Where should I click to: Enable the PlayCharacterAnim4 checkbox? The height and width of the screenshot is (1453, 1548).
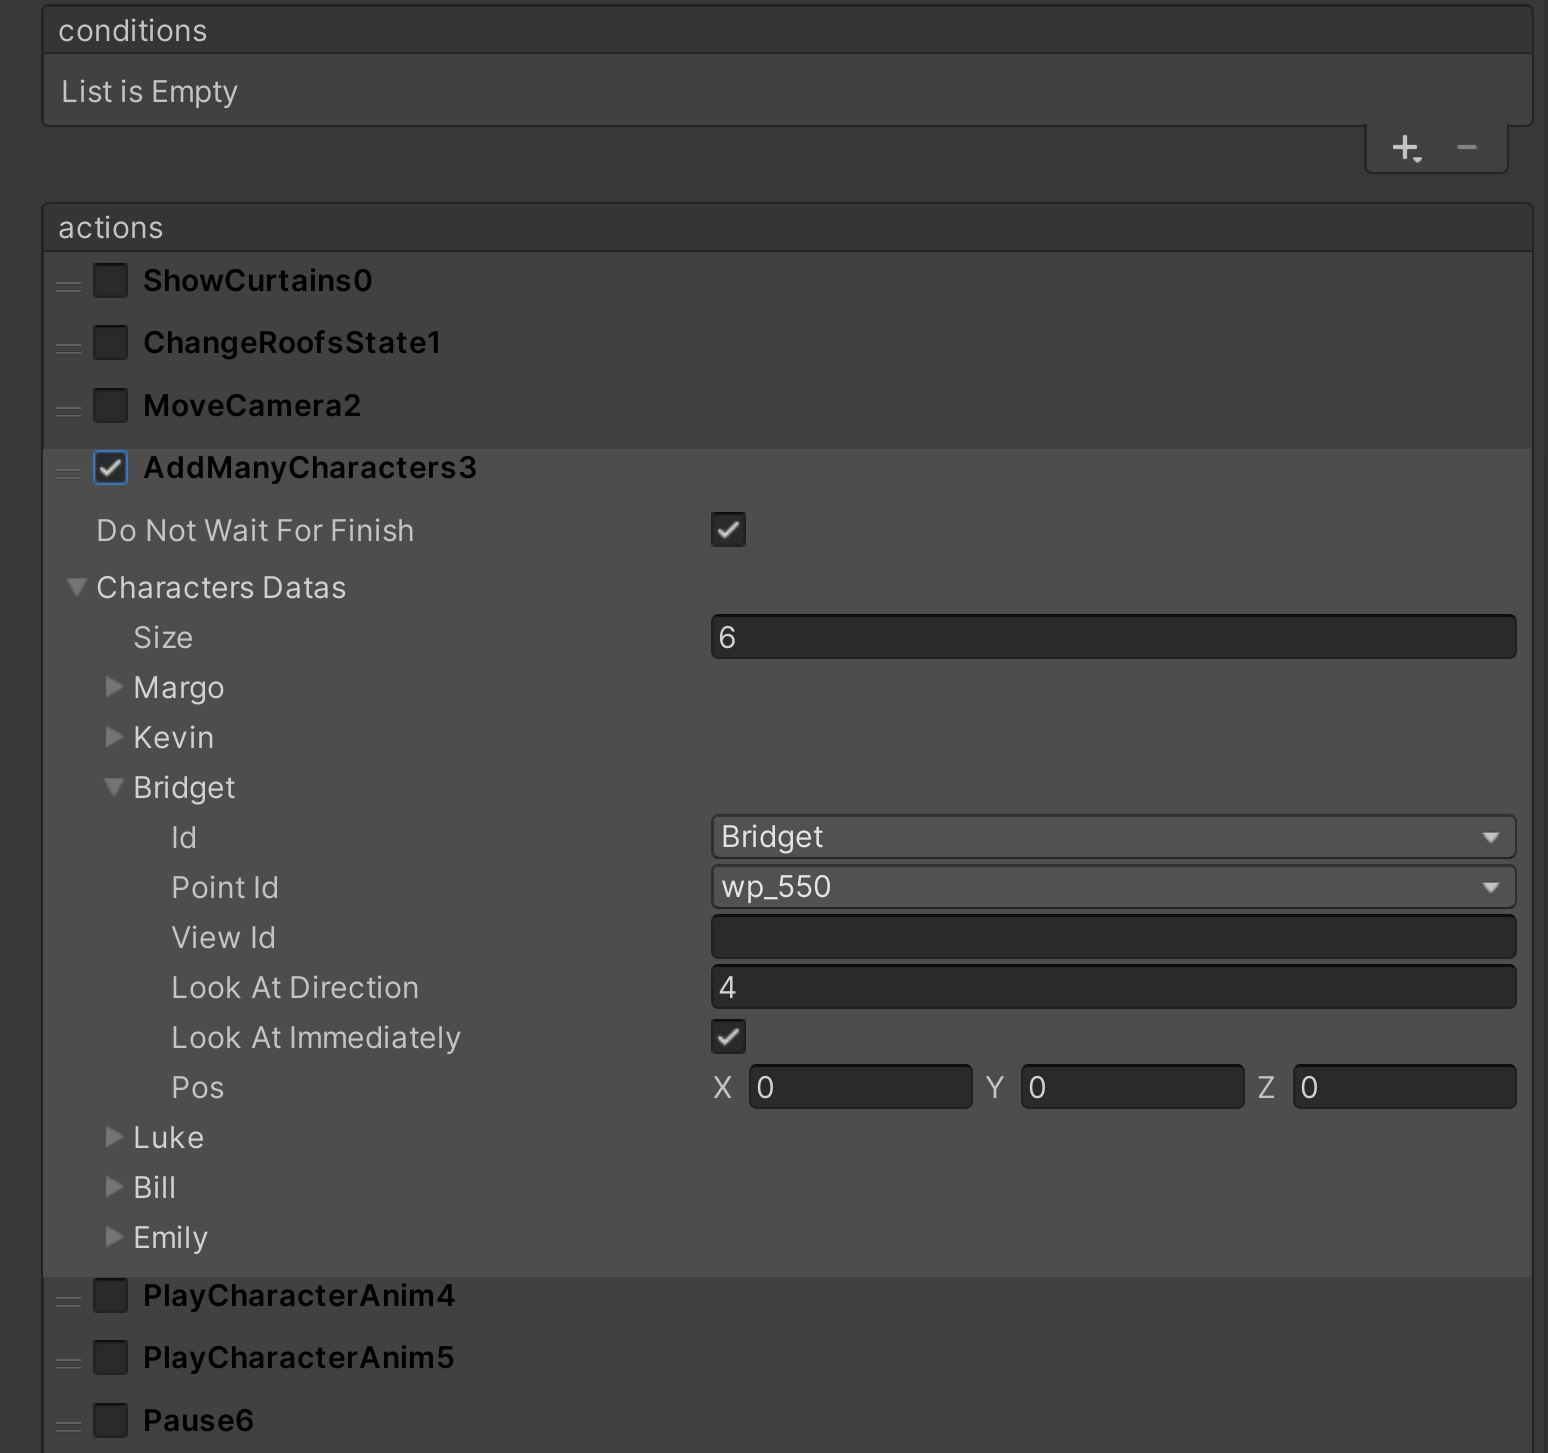(x=110, y=1295)
